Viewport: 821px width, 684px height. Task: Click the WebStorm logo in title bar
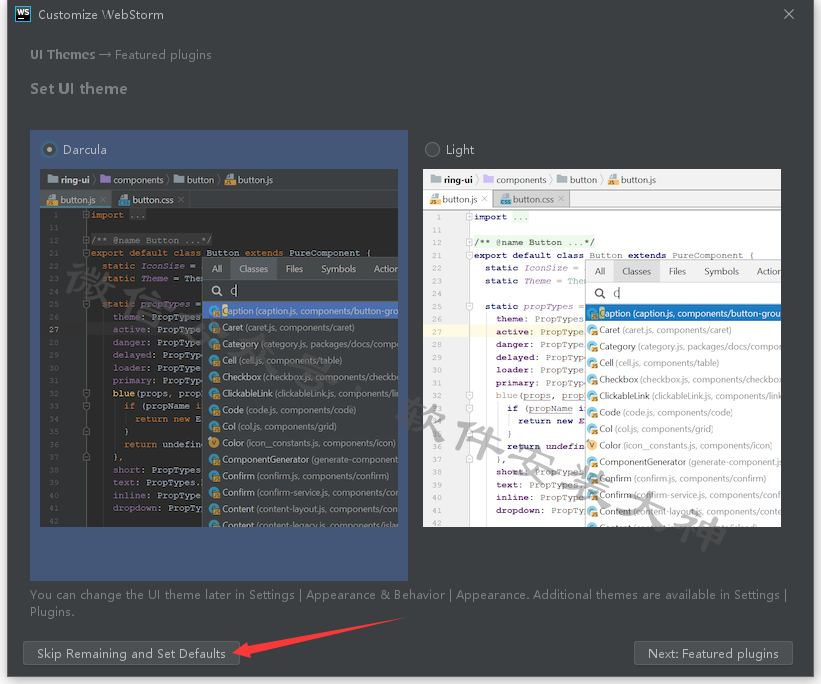pos(23,14)
